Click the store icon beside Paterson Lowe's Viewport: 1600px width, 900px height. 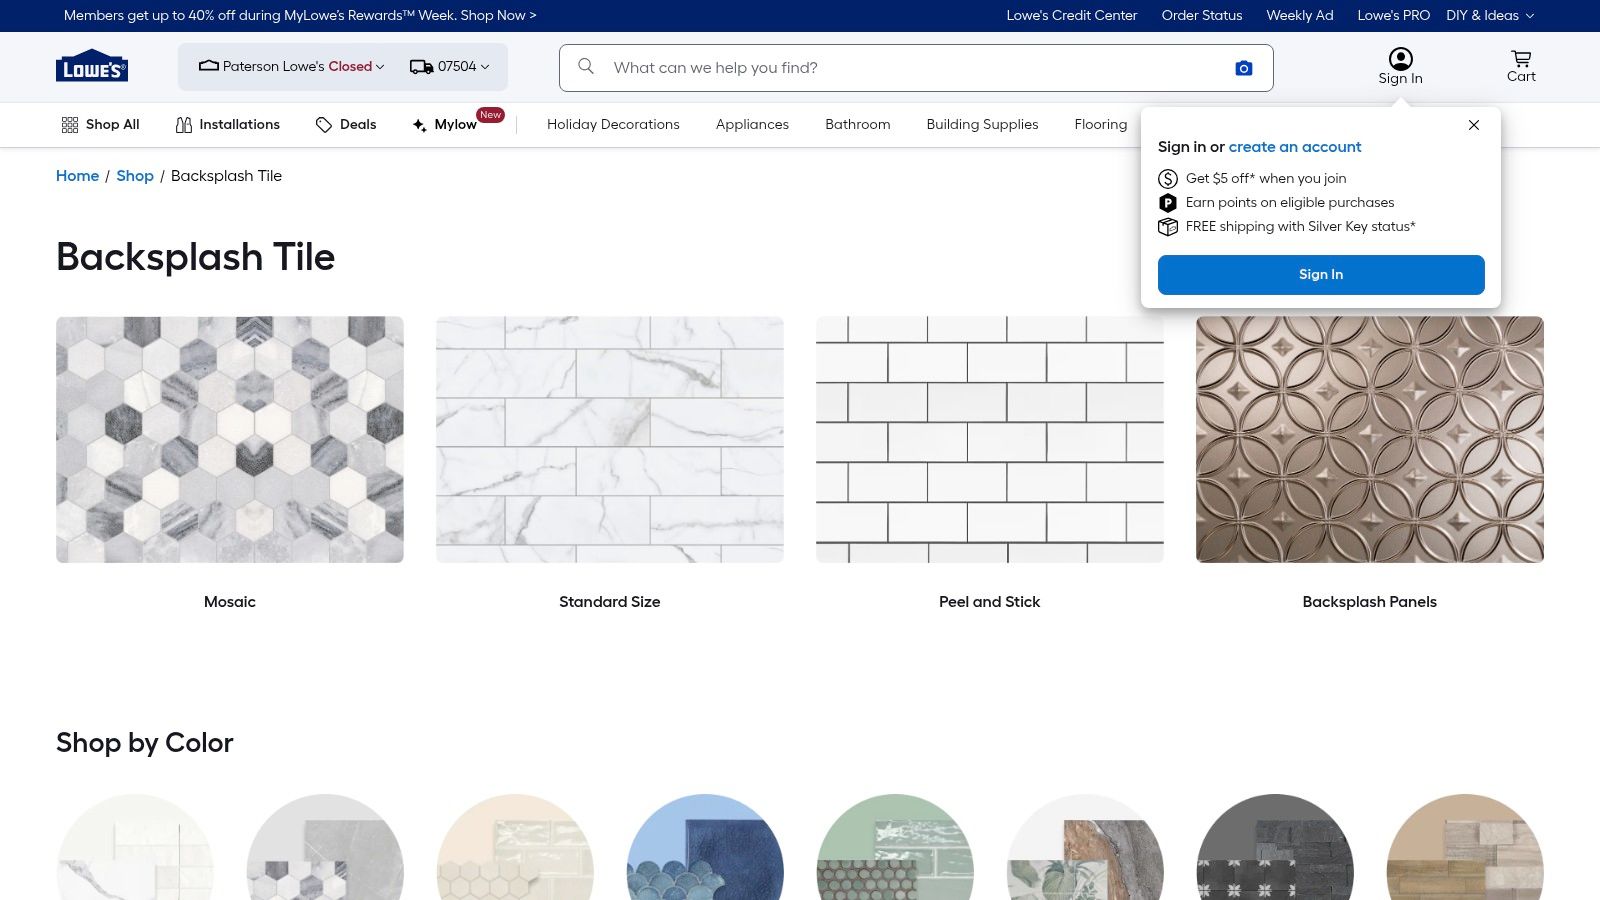(208, 66)
